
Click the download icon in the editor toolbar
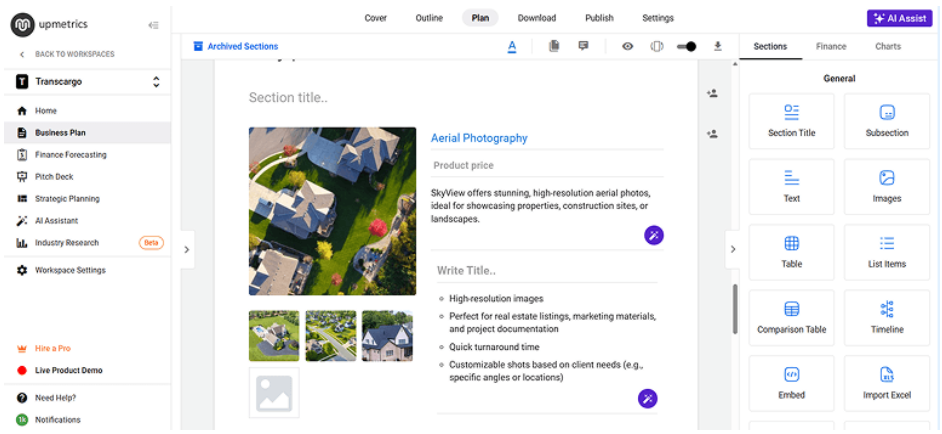717,46
